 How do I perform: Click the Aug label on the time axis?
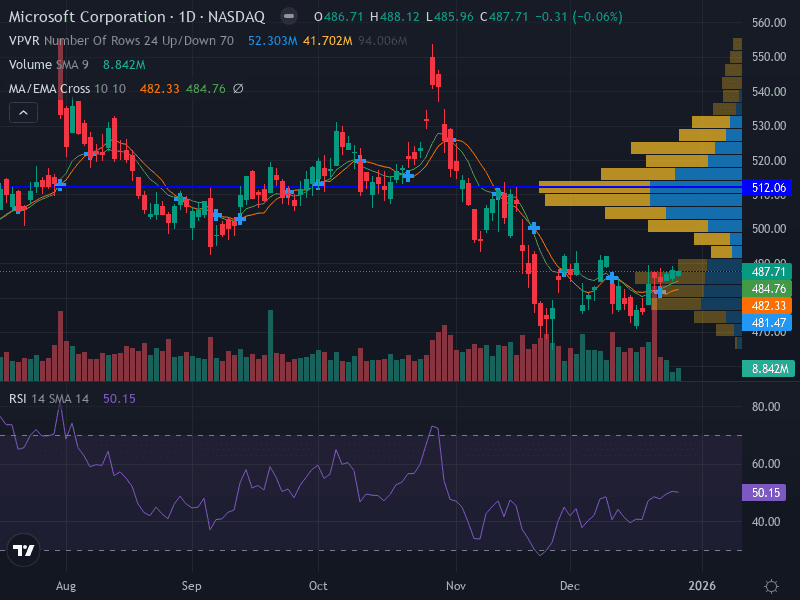click(x=66, y=586)
